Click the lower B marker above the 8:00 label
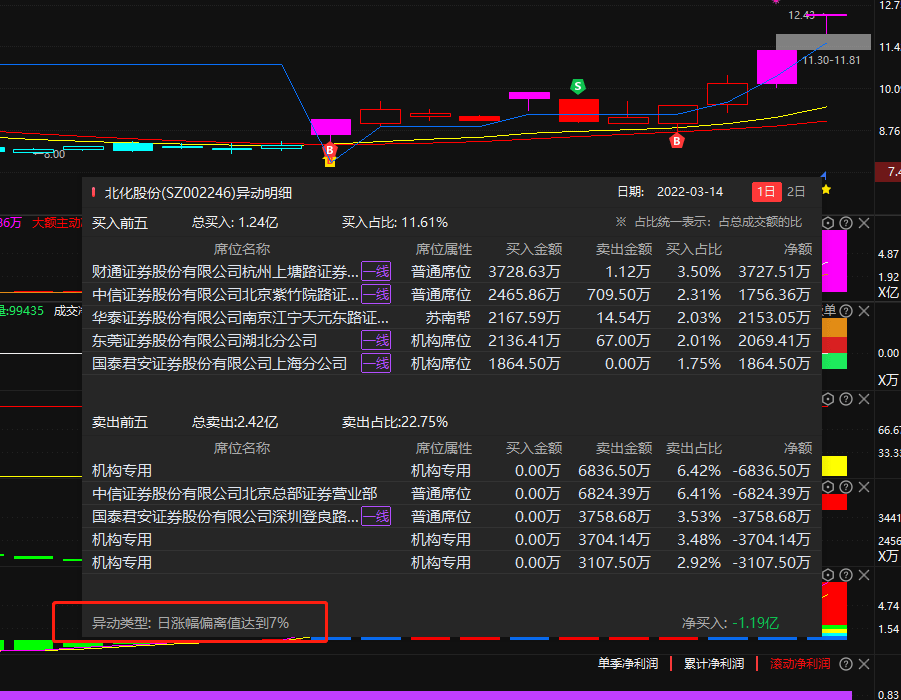901x700 pixels. (328, 150)
